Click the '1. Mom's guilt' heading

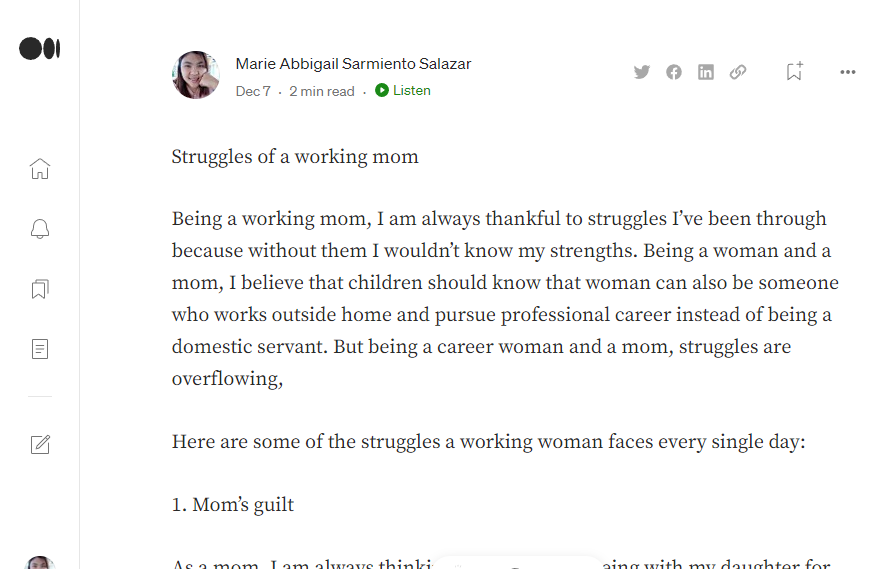point(233,505)
